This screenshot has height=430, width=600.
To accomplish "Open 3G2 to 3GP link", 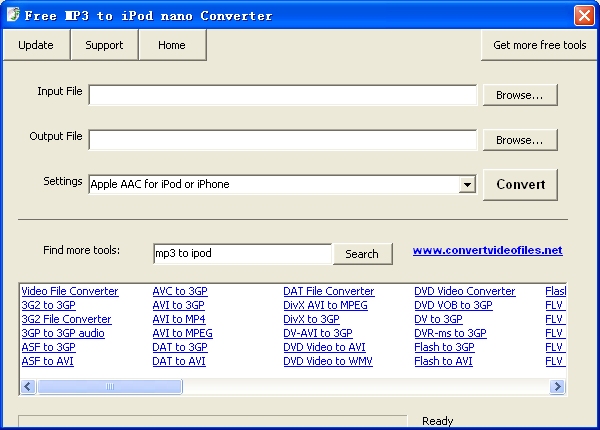I will [x=49, y=305].
